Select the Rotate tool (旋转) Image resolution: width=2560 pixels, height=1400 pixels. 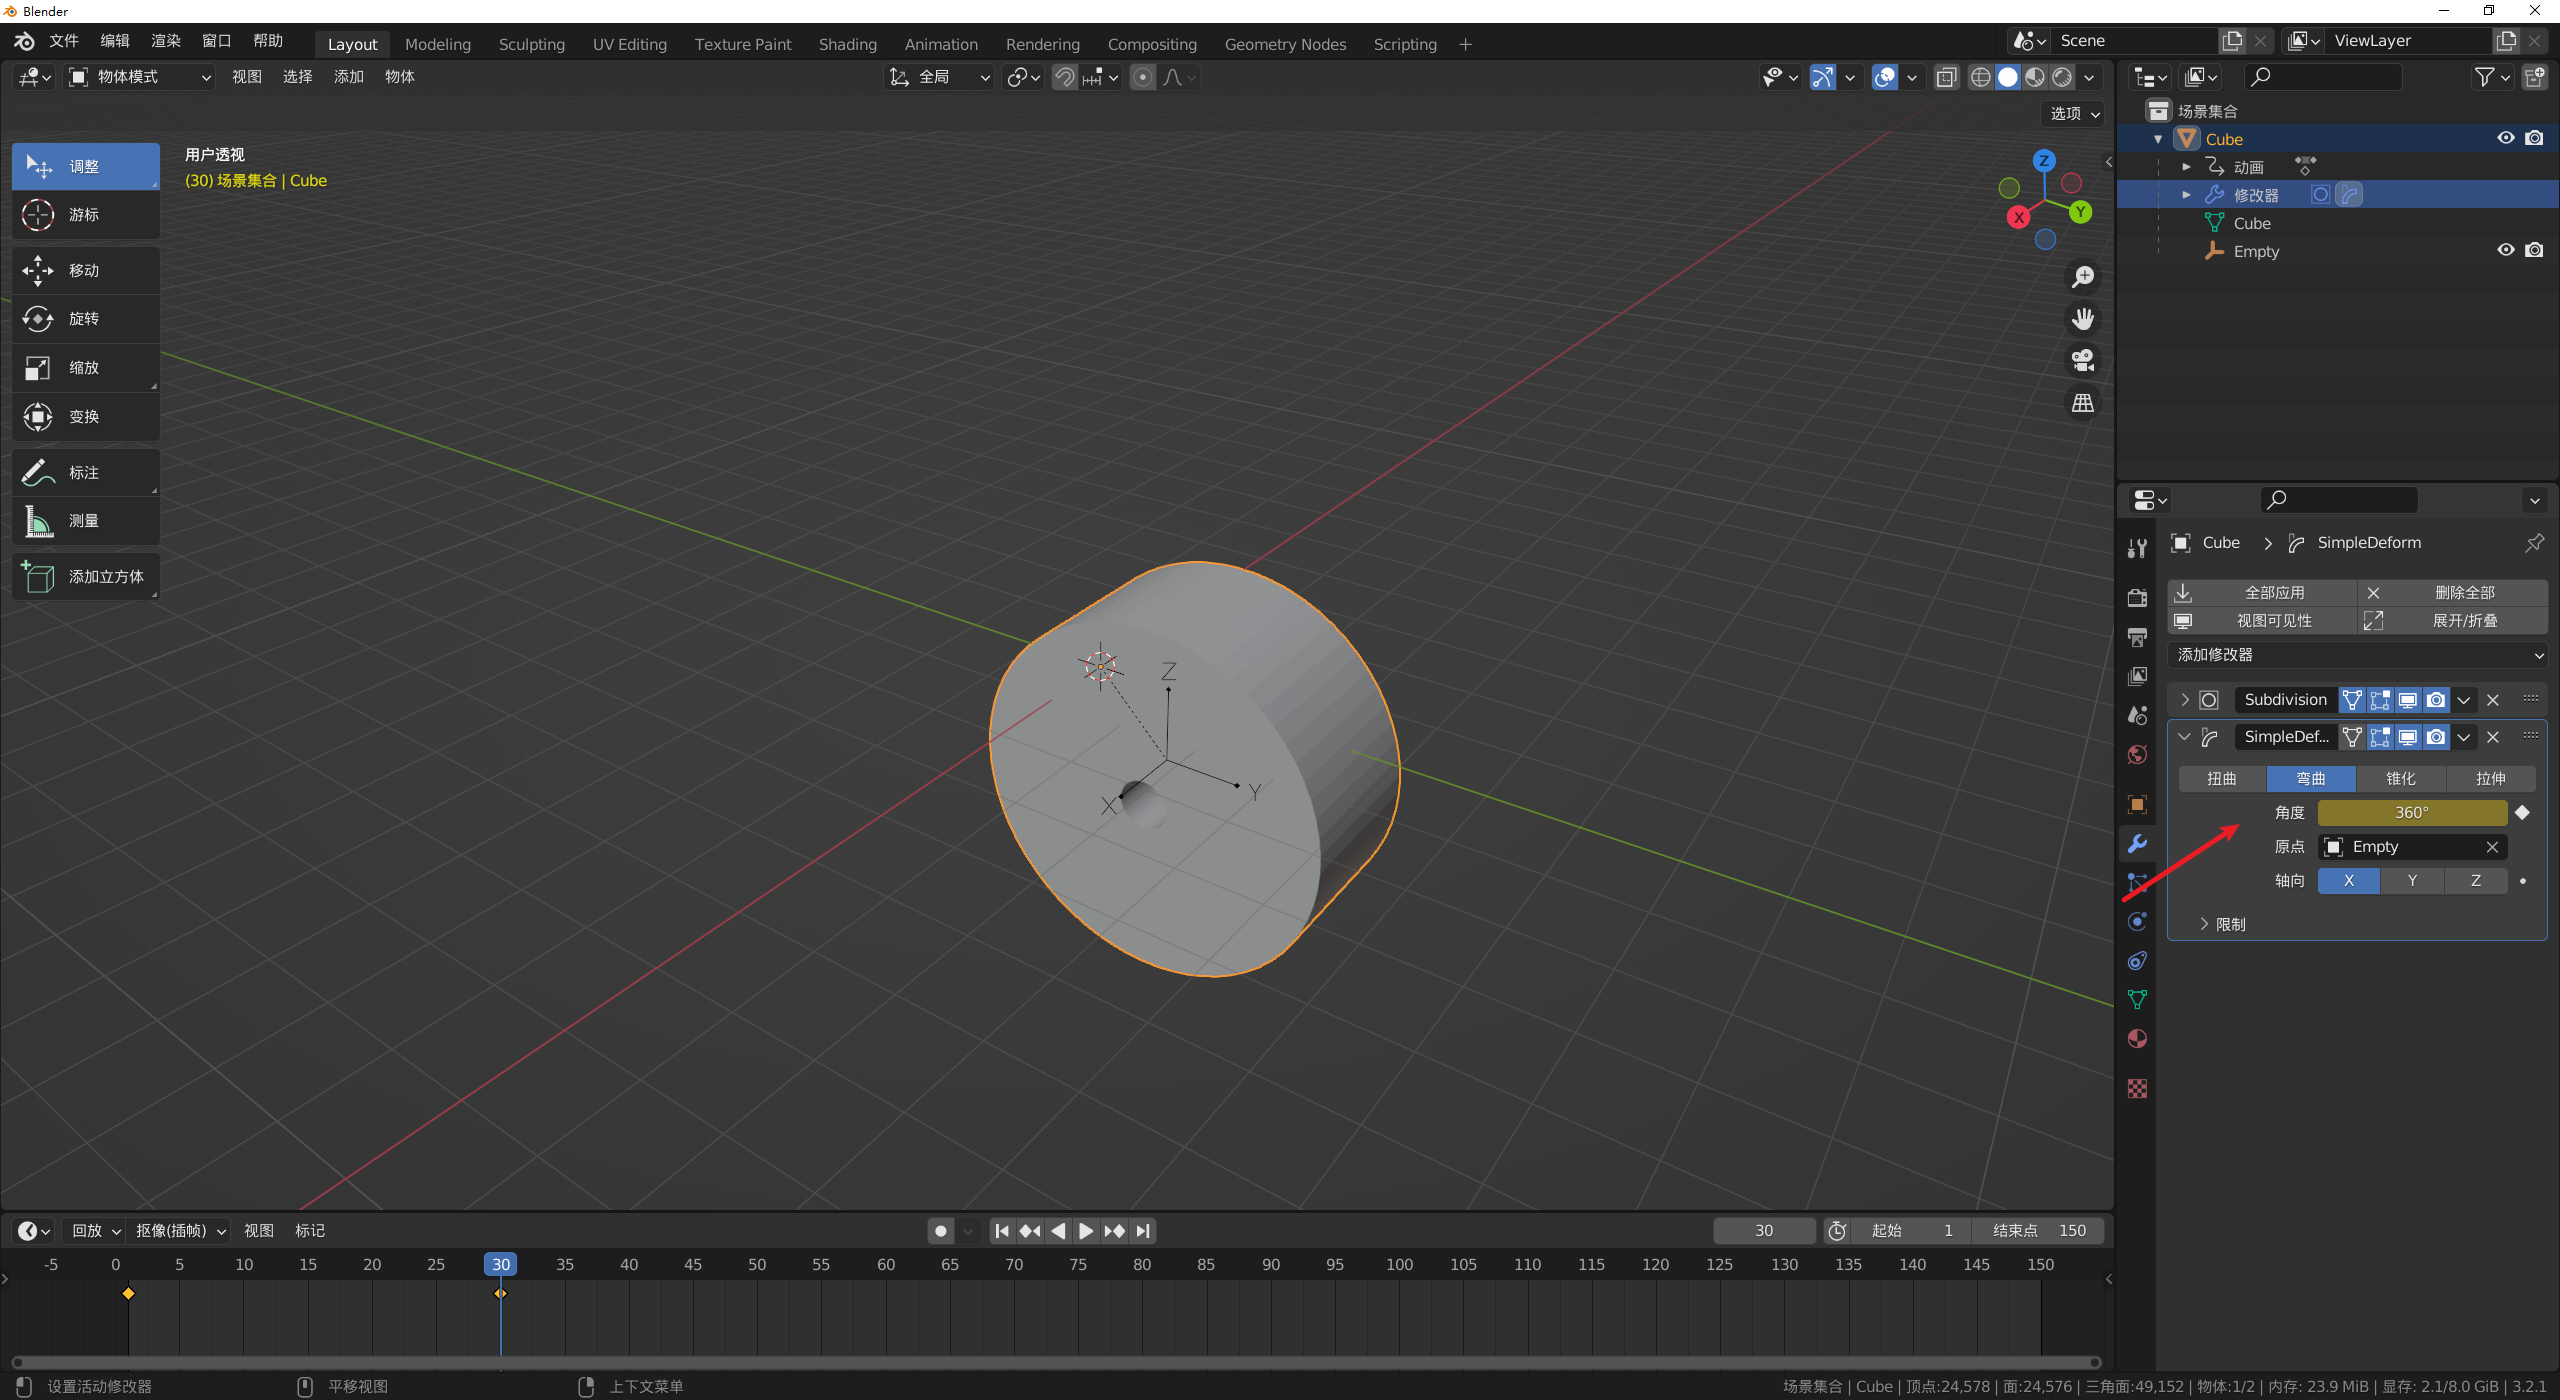tap(84, 319)
